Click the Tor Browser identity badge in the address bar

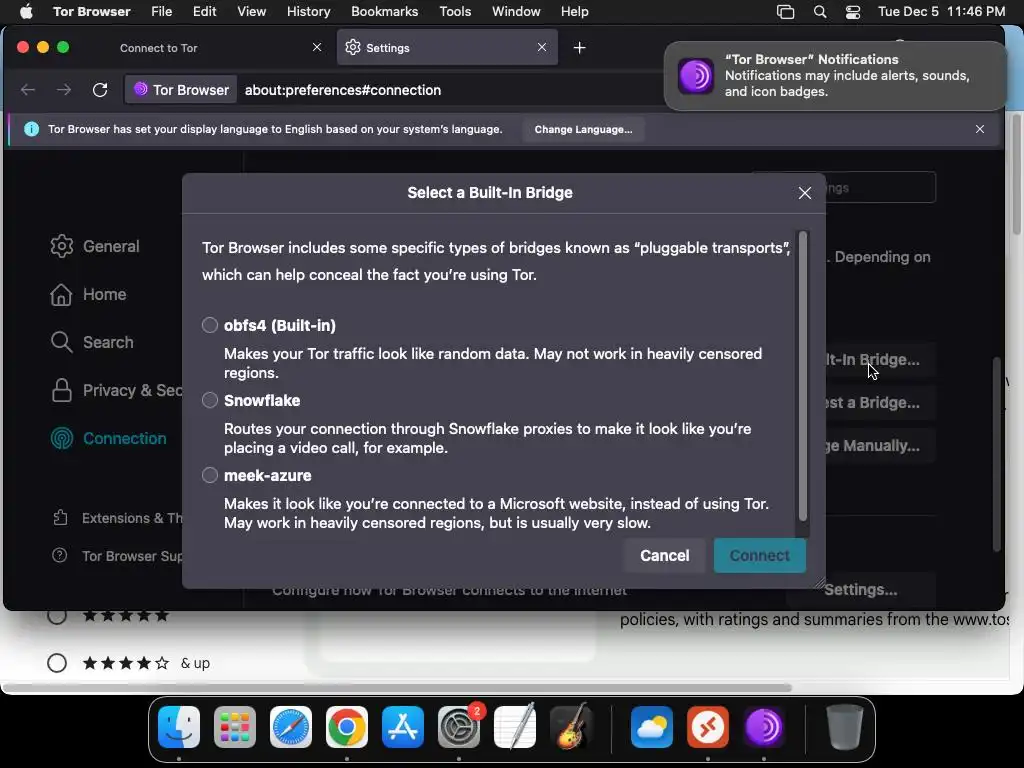click(x=182, y=90)
